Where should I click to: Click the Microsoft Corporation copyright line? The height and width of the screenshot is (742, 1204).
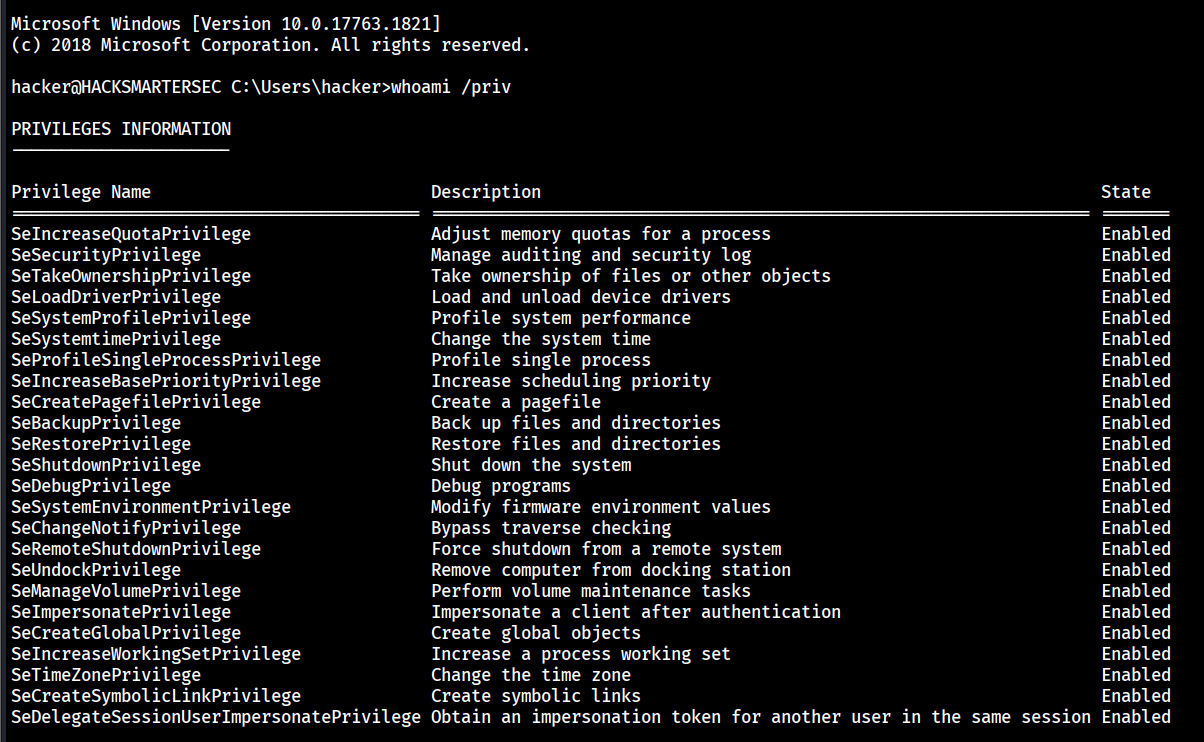[270, 45]
